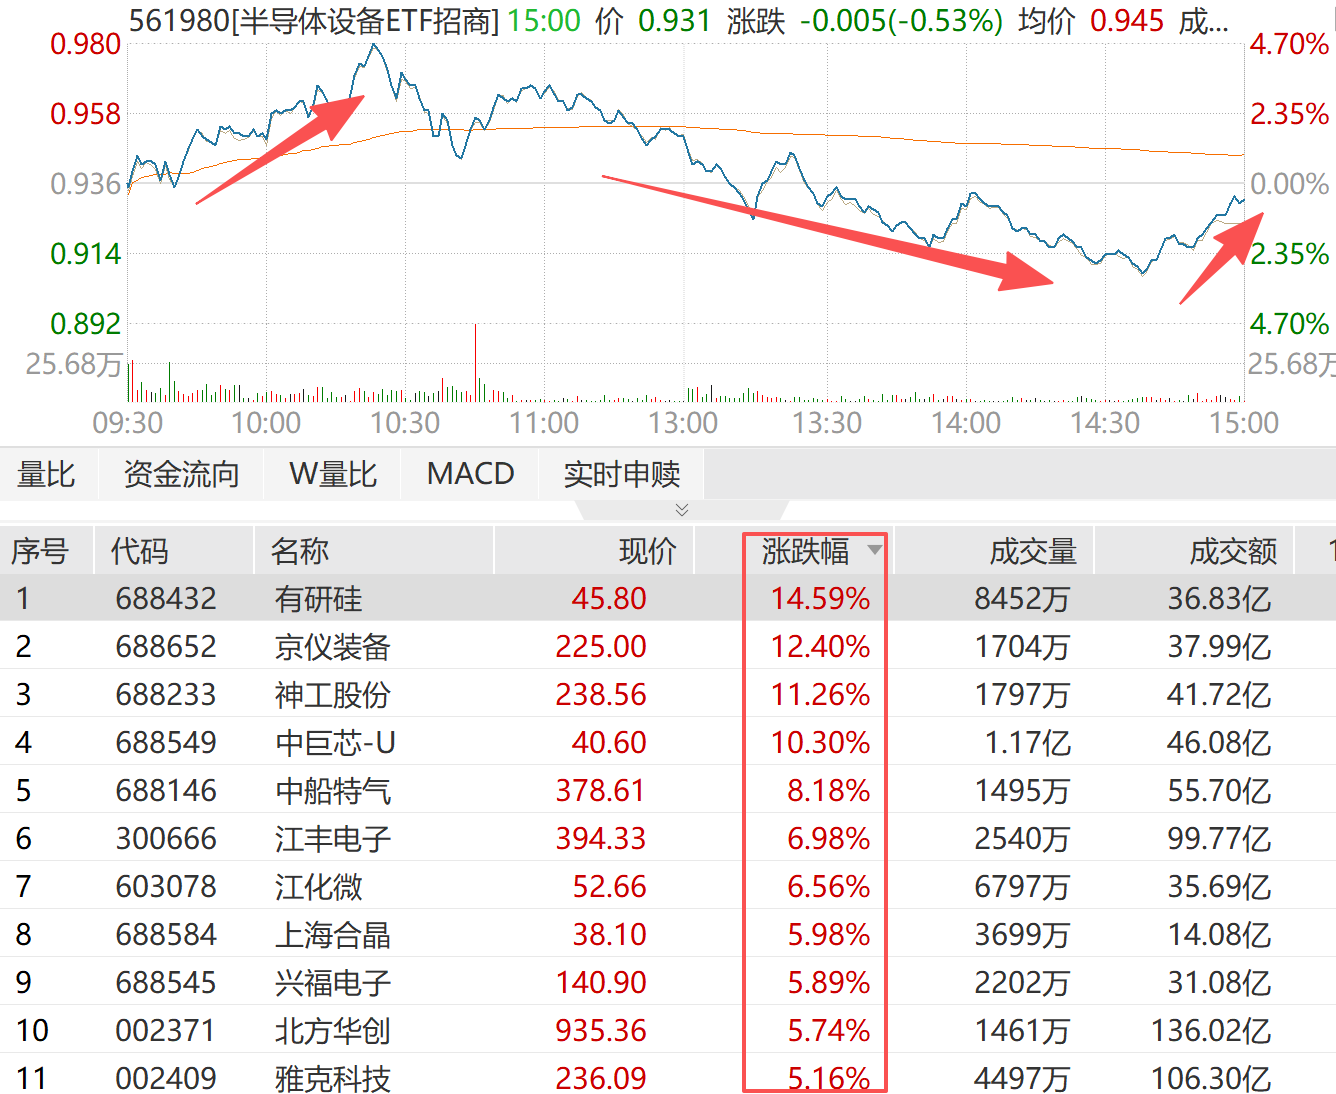Screen dimensions: 1336x1094
Task: Click the turnover value 106.30亿
Action: tap(1211, 1079)
